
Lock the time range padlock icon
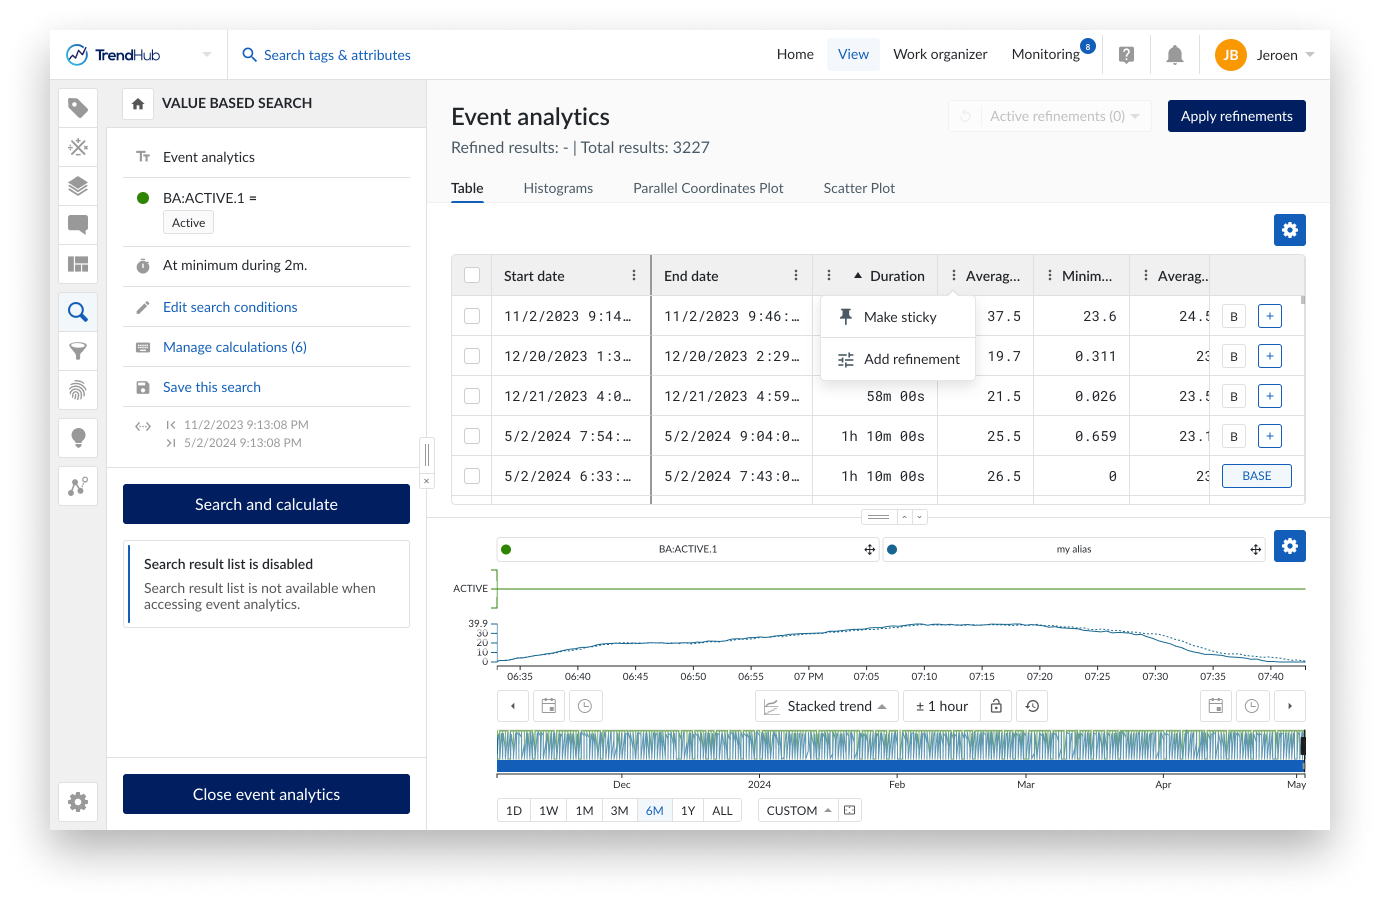tap(996, 706)
